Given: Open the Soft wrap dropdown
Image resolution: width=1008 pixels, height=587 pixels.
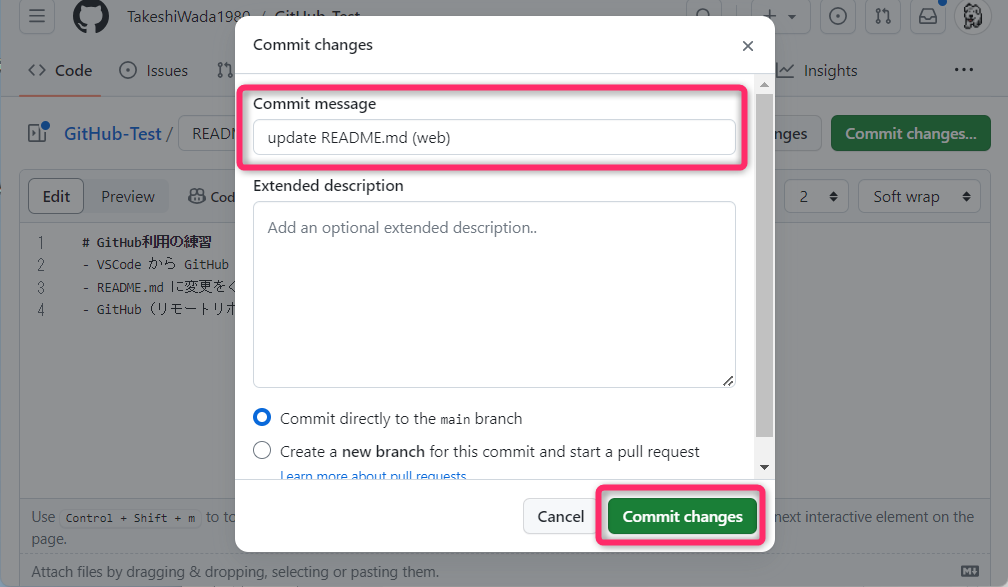Looking at the screenshot, I should [x=919, y=197].
